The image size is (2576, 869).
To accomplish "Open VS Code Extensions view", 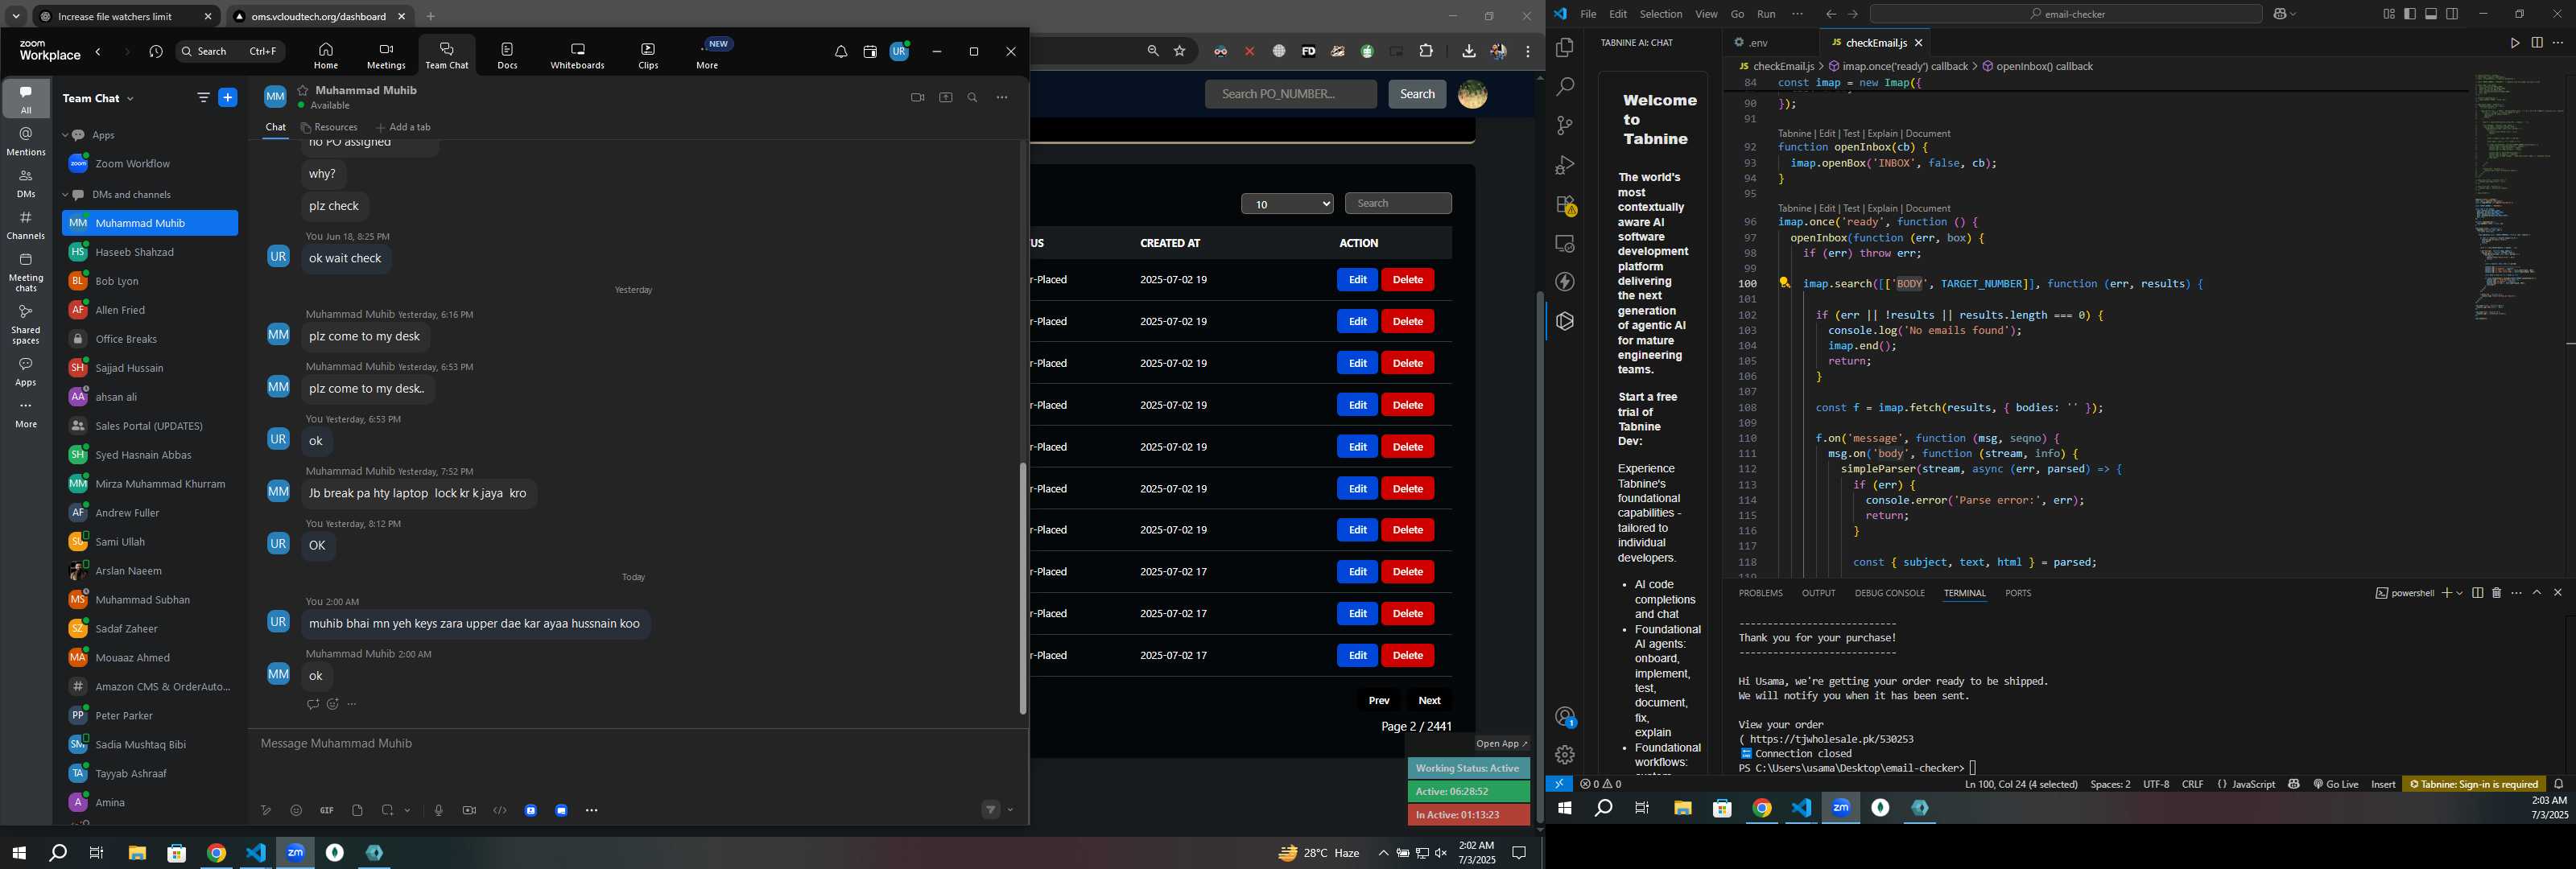I will click(x=1565, y=205).
